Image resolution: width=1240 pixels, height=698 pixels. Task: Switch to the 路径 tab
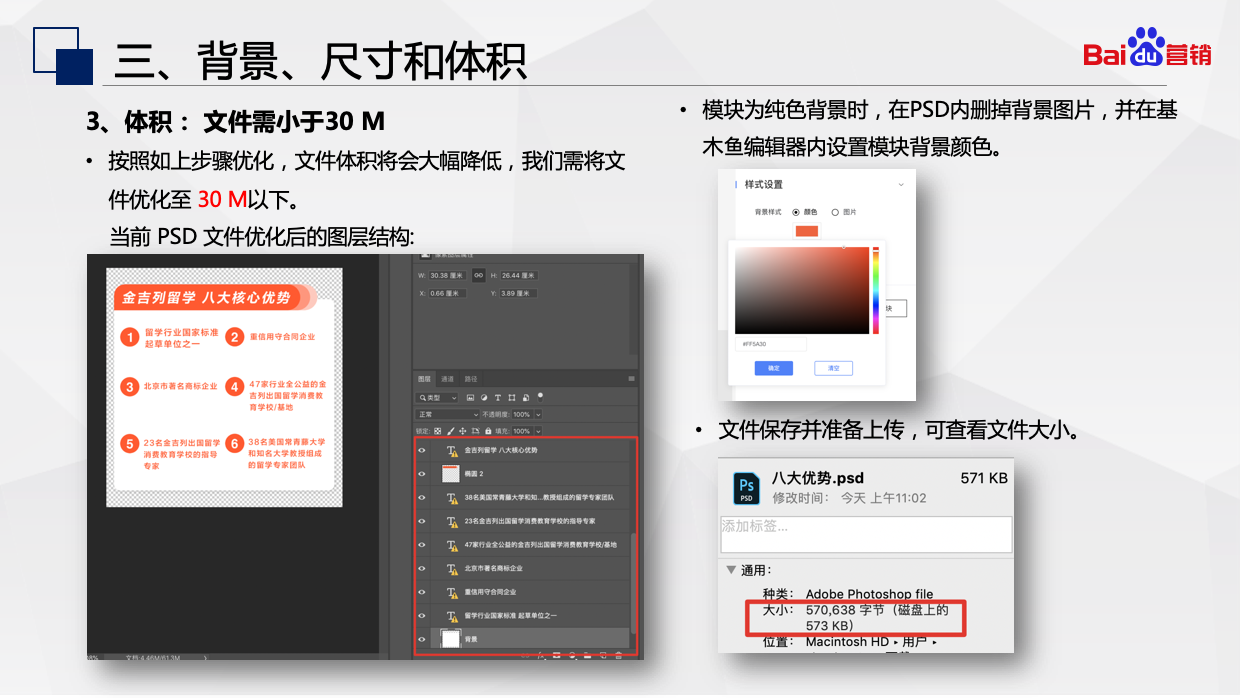[x=471, y=379]
